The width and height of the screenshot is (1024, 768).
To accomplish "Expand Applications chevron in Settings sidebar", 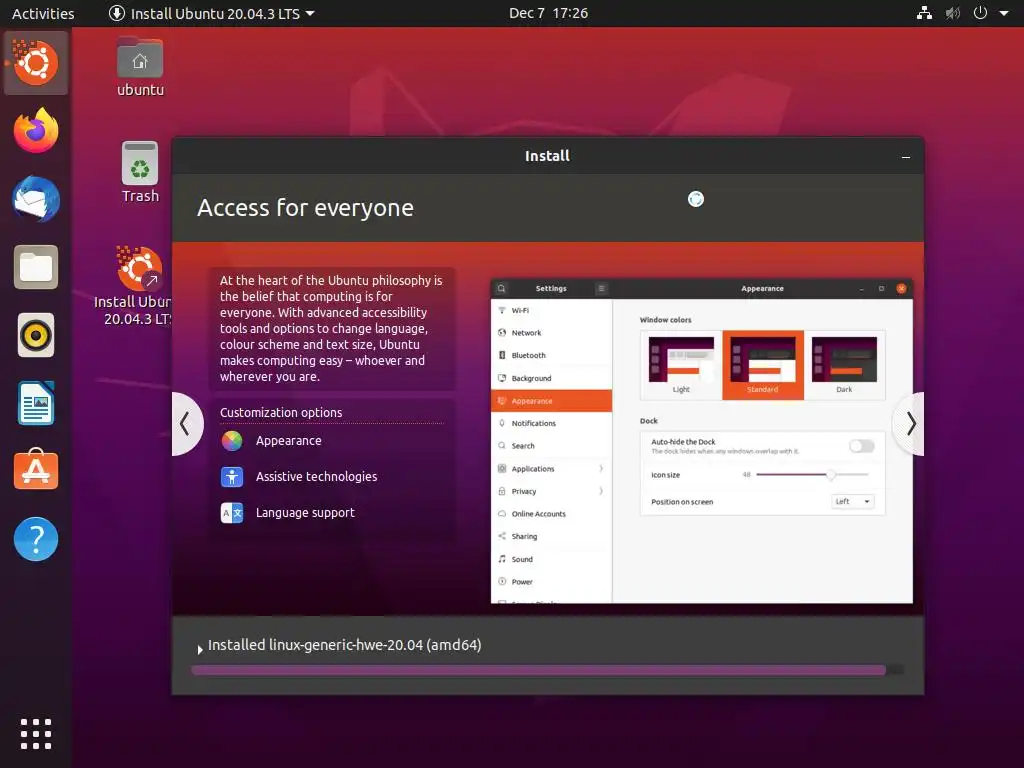I will pyautogui.click(x=601, y=468).
